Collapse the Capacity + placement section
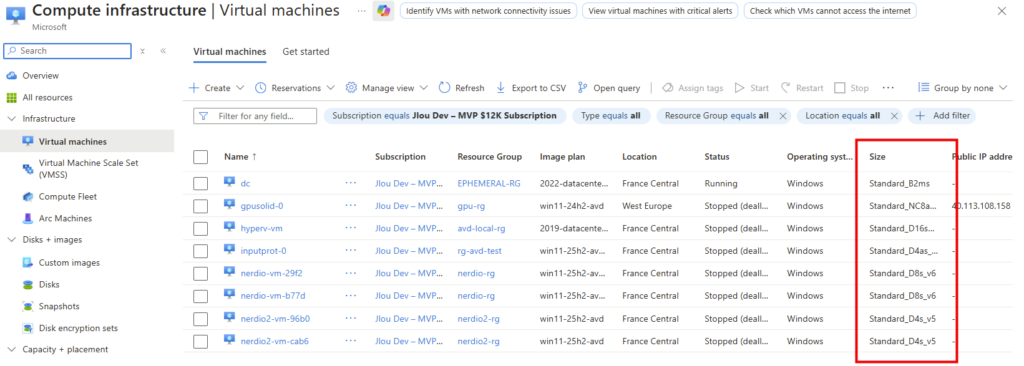This screenshot has height=366, width=1024. [12, 349]
